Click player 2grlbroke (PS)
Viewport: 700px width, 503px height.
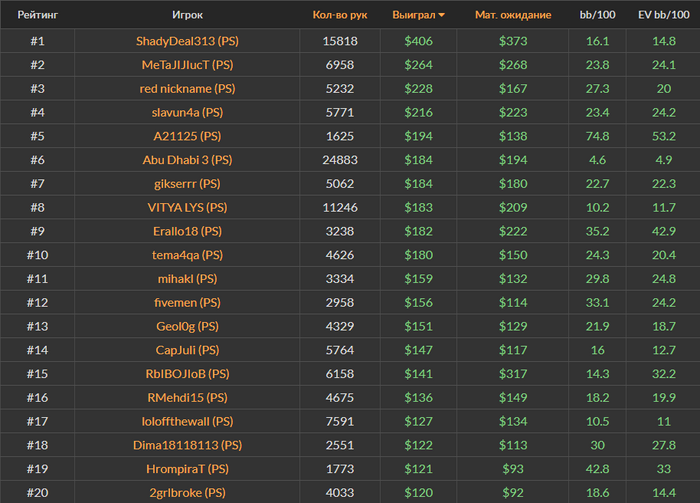(187, 492)
